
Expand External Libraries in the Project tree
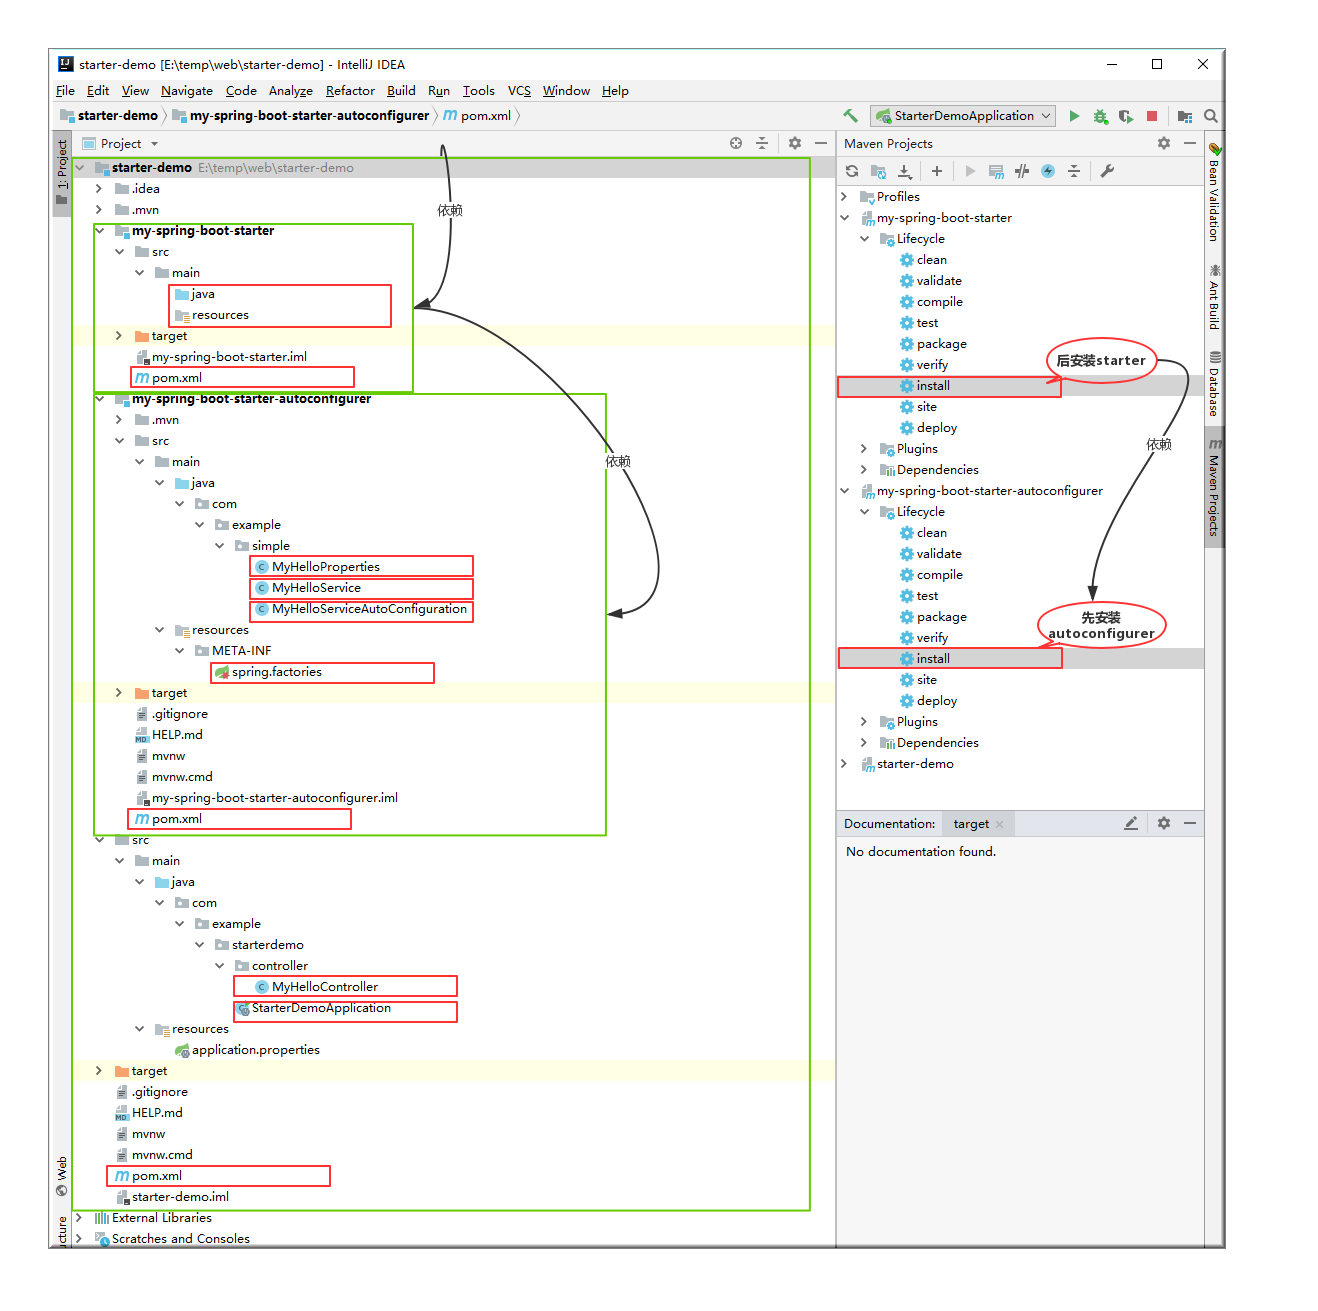click(79, 1218)
